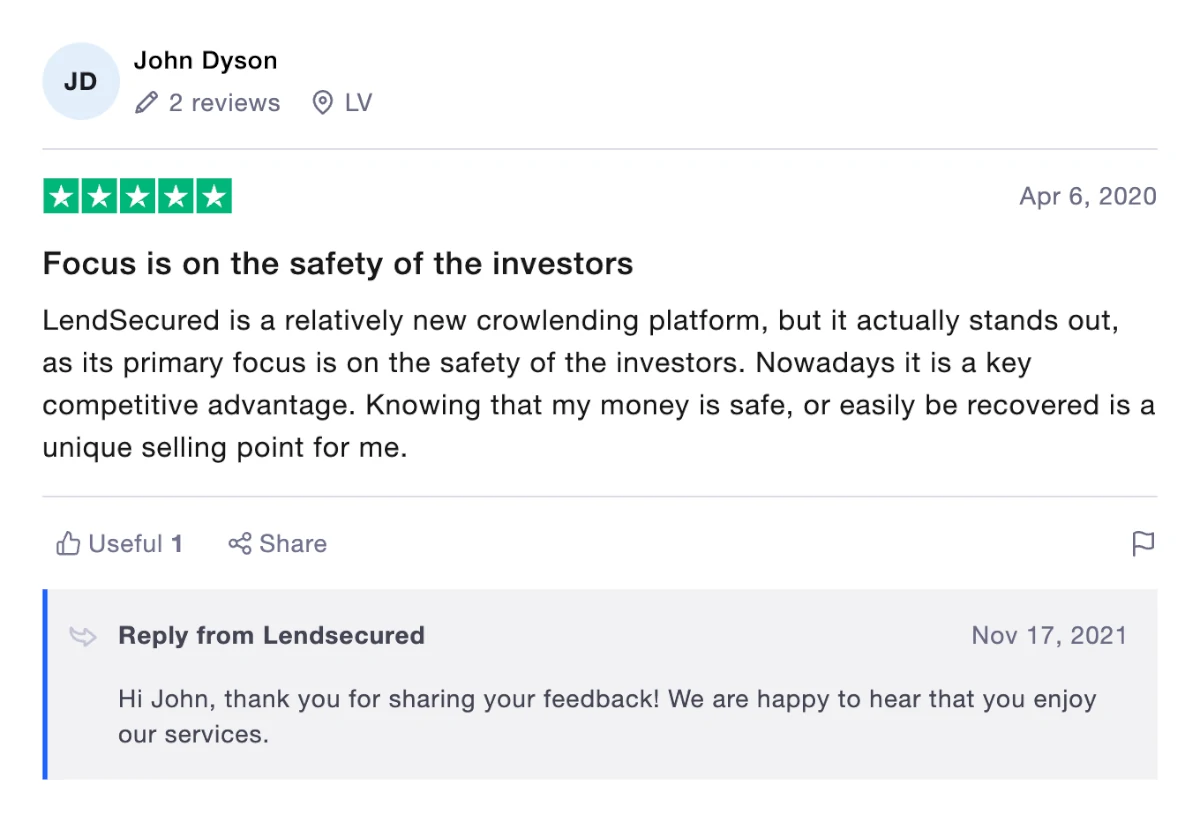Click the Reply from Lendsecured heading
The image size is (1200, 822).
pyautogui.click(x=271, y=635)
